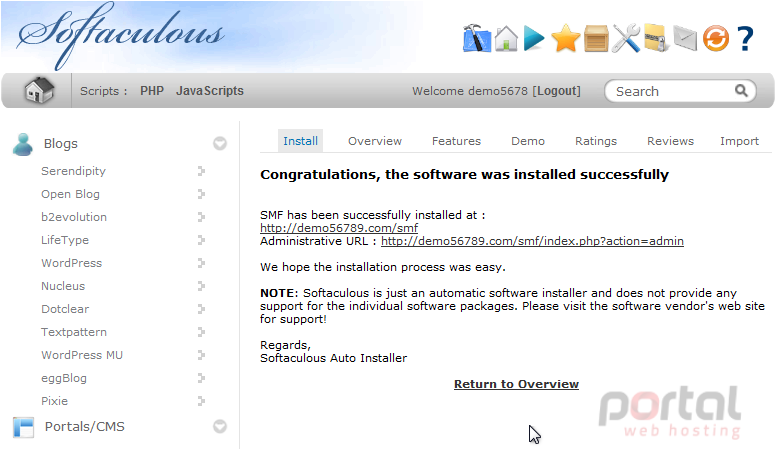Click the Portals/CMS category icon
Viewport: 776px width, 450px height.
click(x=23, y=427)
